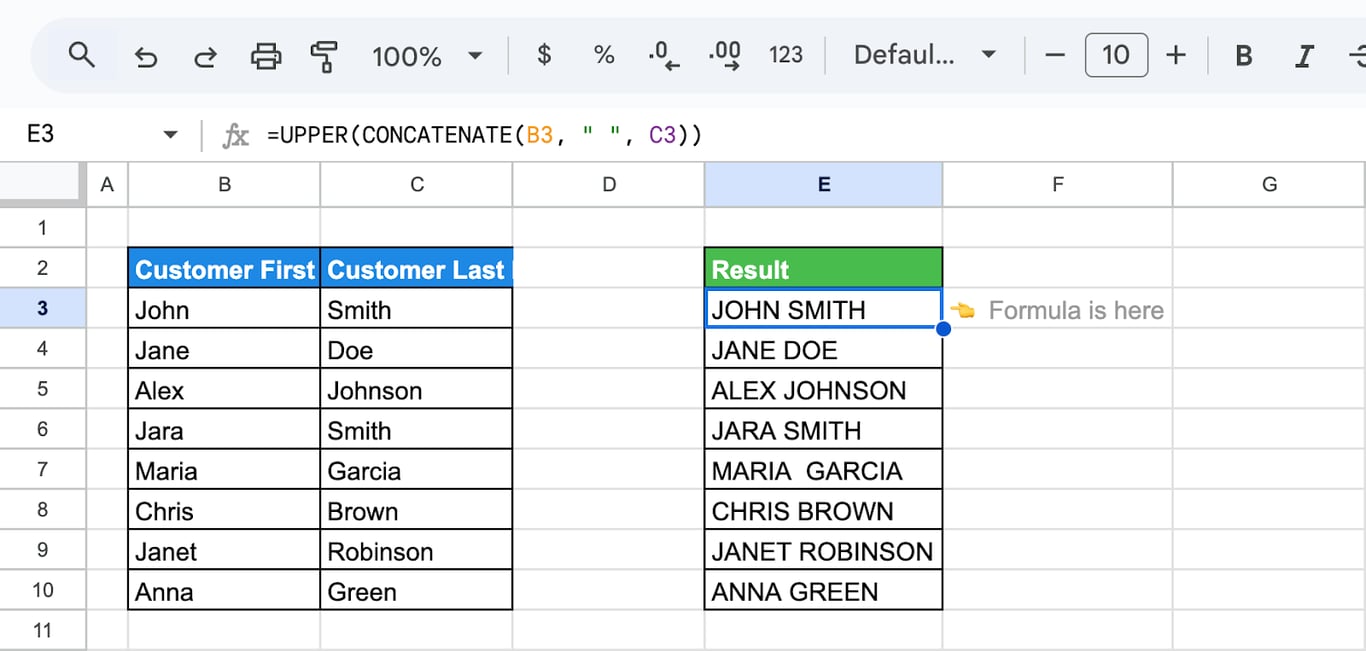The height and width of the screenshot is (651, 1366).
Task: Click into the formula bar text
Action: click(x=484, y=135)
